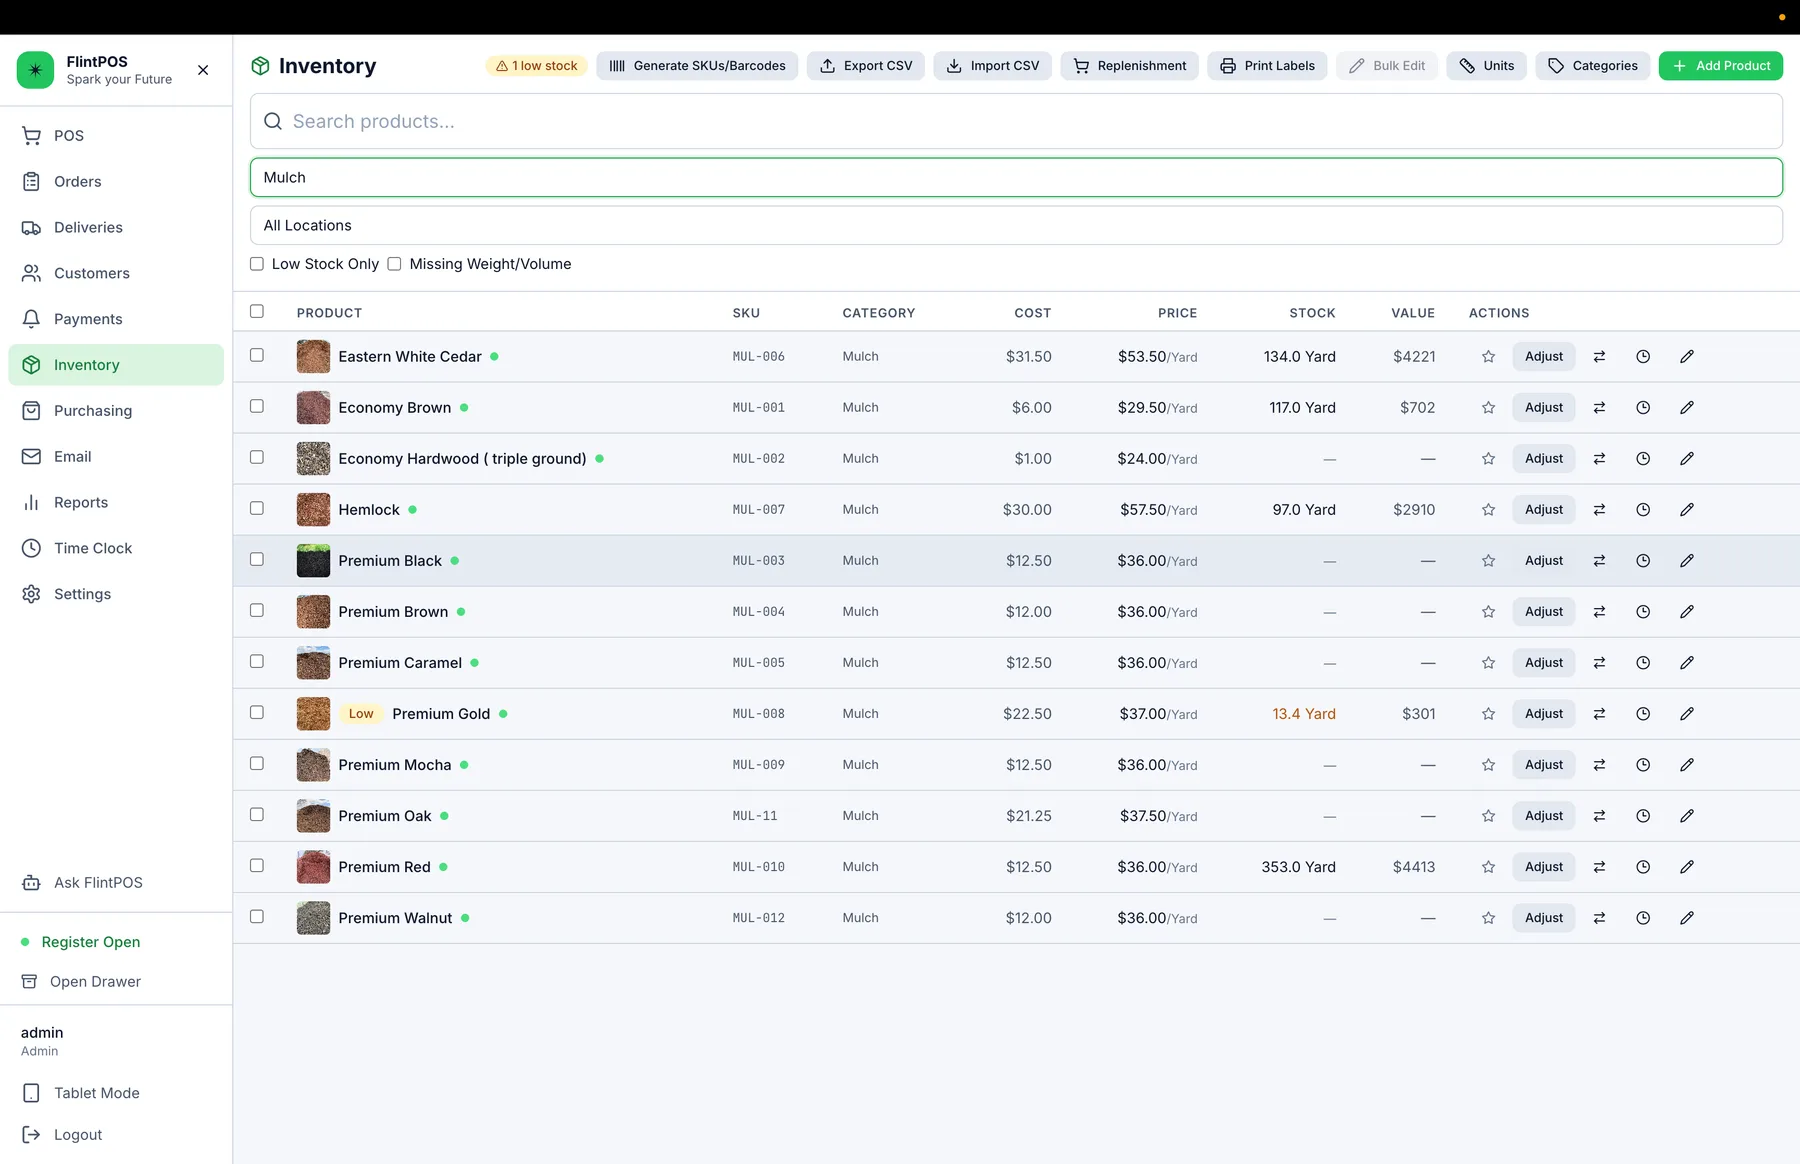
Task: Star the Eastern White Cedar product
Action: [1488, 357]
